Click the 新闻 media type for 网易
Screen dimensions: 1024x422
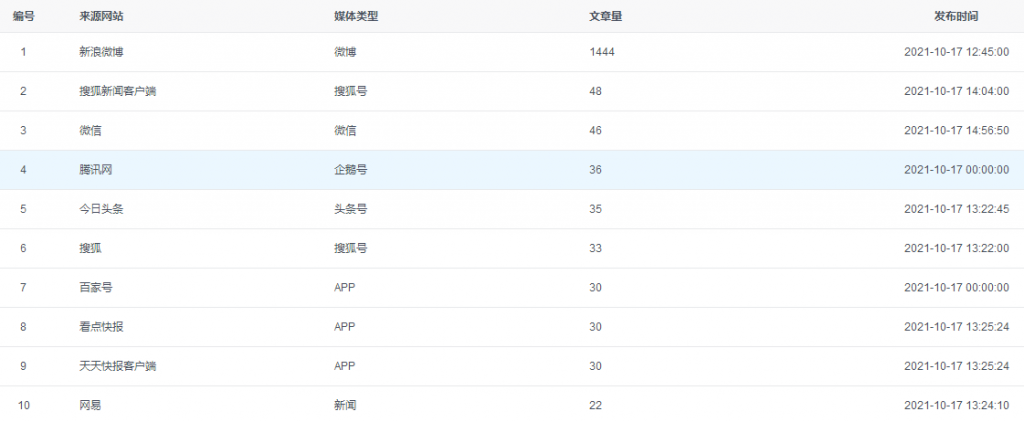(x=345, y=405)
